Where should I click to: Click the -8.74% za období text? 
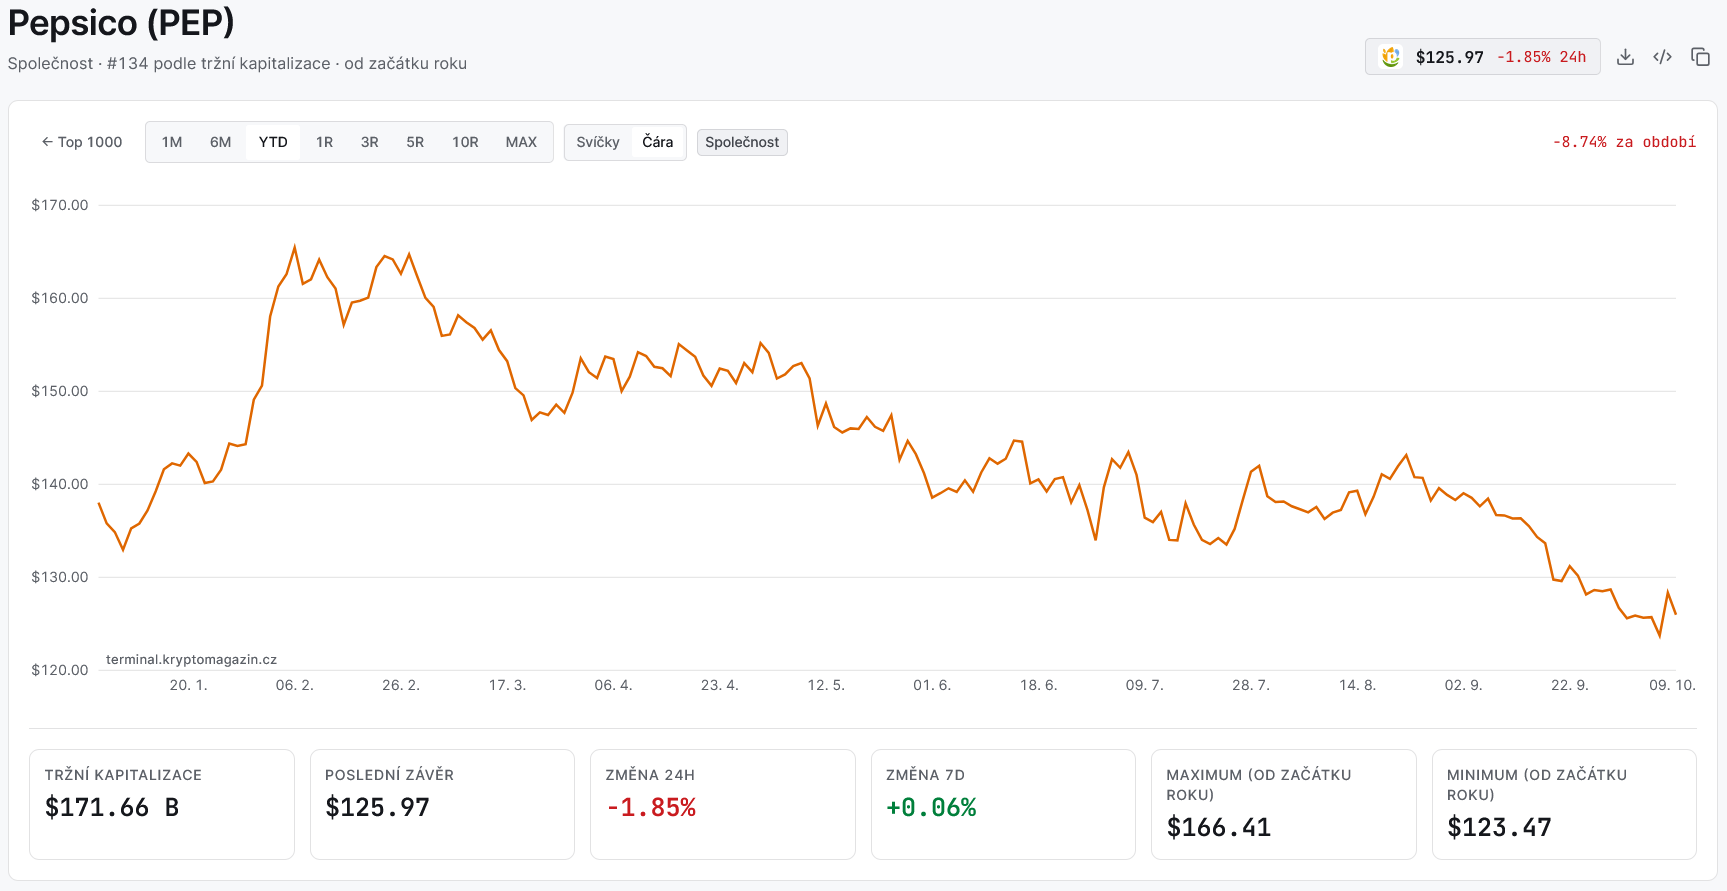point(1624,142)
